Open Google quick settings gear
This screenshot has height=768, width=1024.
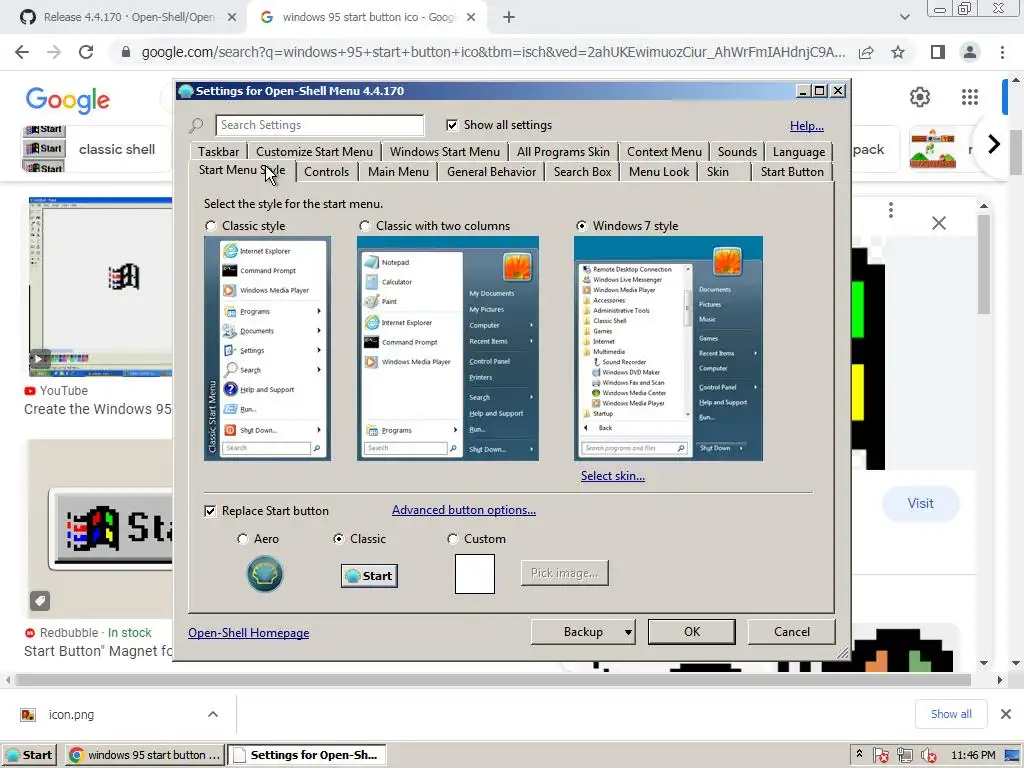pyautogui.click(x=920, y=97)
